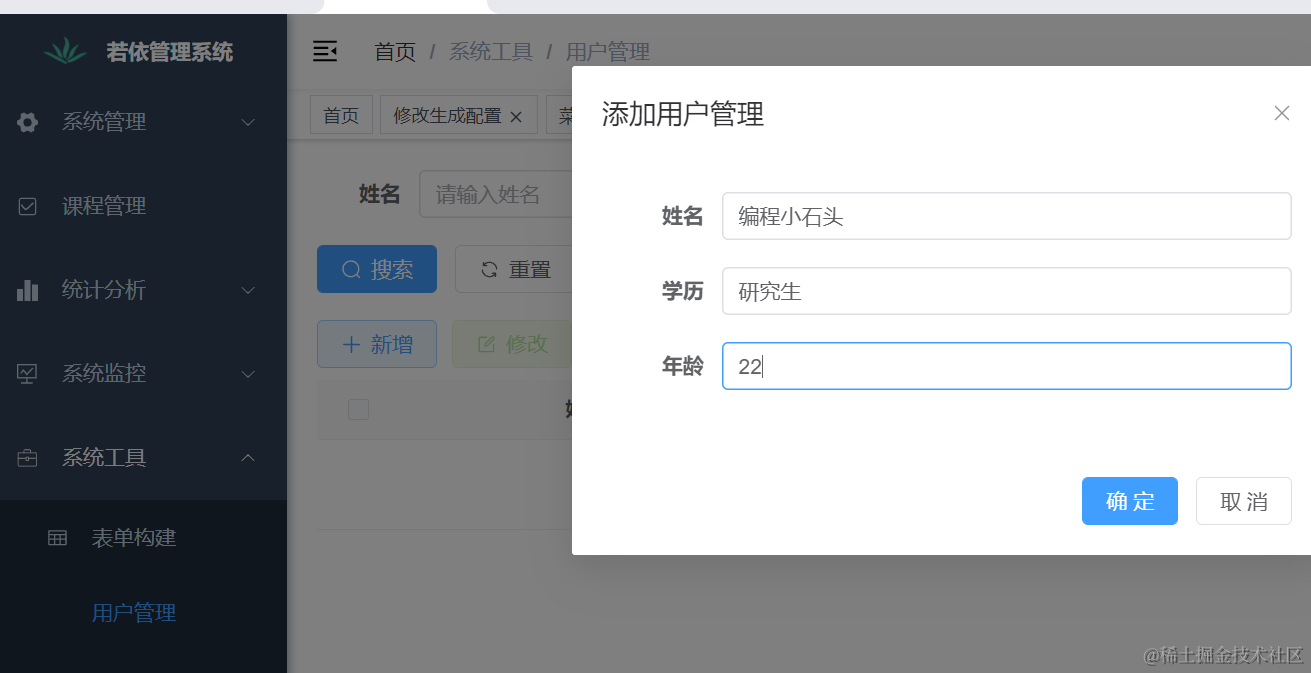Click the Course Management checkbox icon

28,206
